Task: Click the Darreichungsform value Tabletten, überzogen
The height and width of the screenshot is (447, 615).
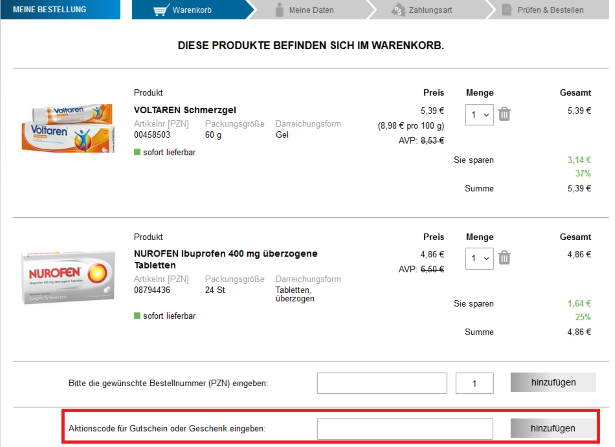Action: point(295,294)
